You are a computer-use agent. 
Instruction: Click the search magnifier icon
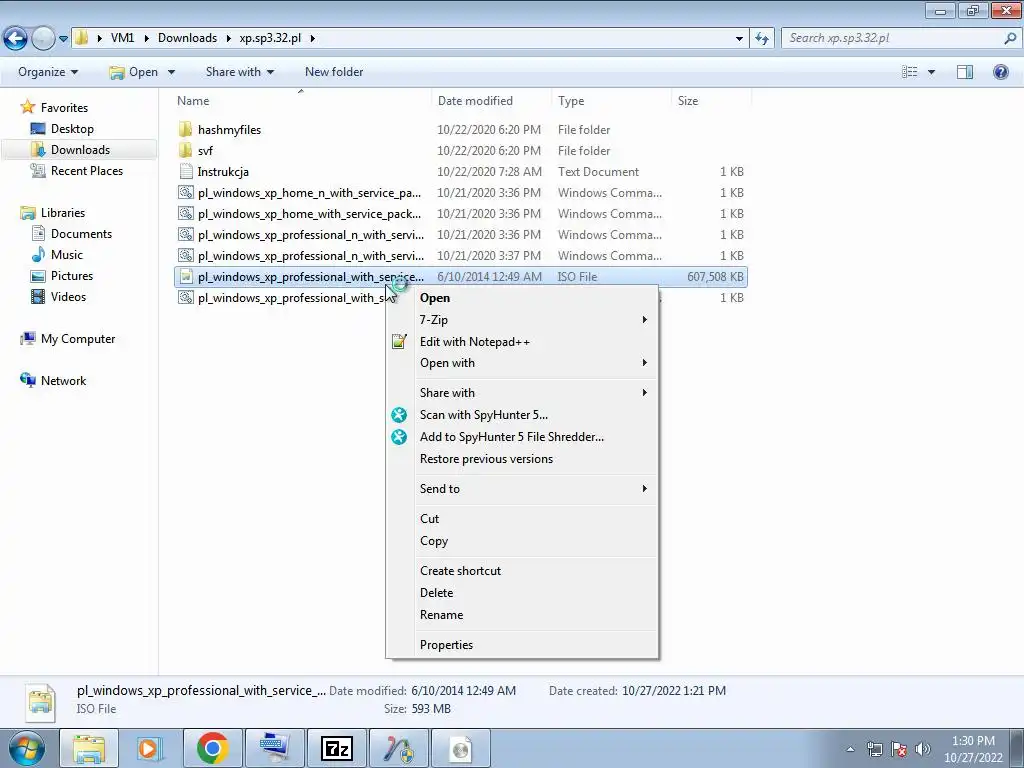[1010, 38]
